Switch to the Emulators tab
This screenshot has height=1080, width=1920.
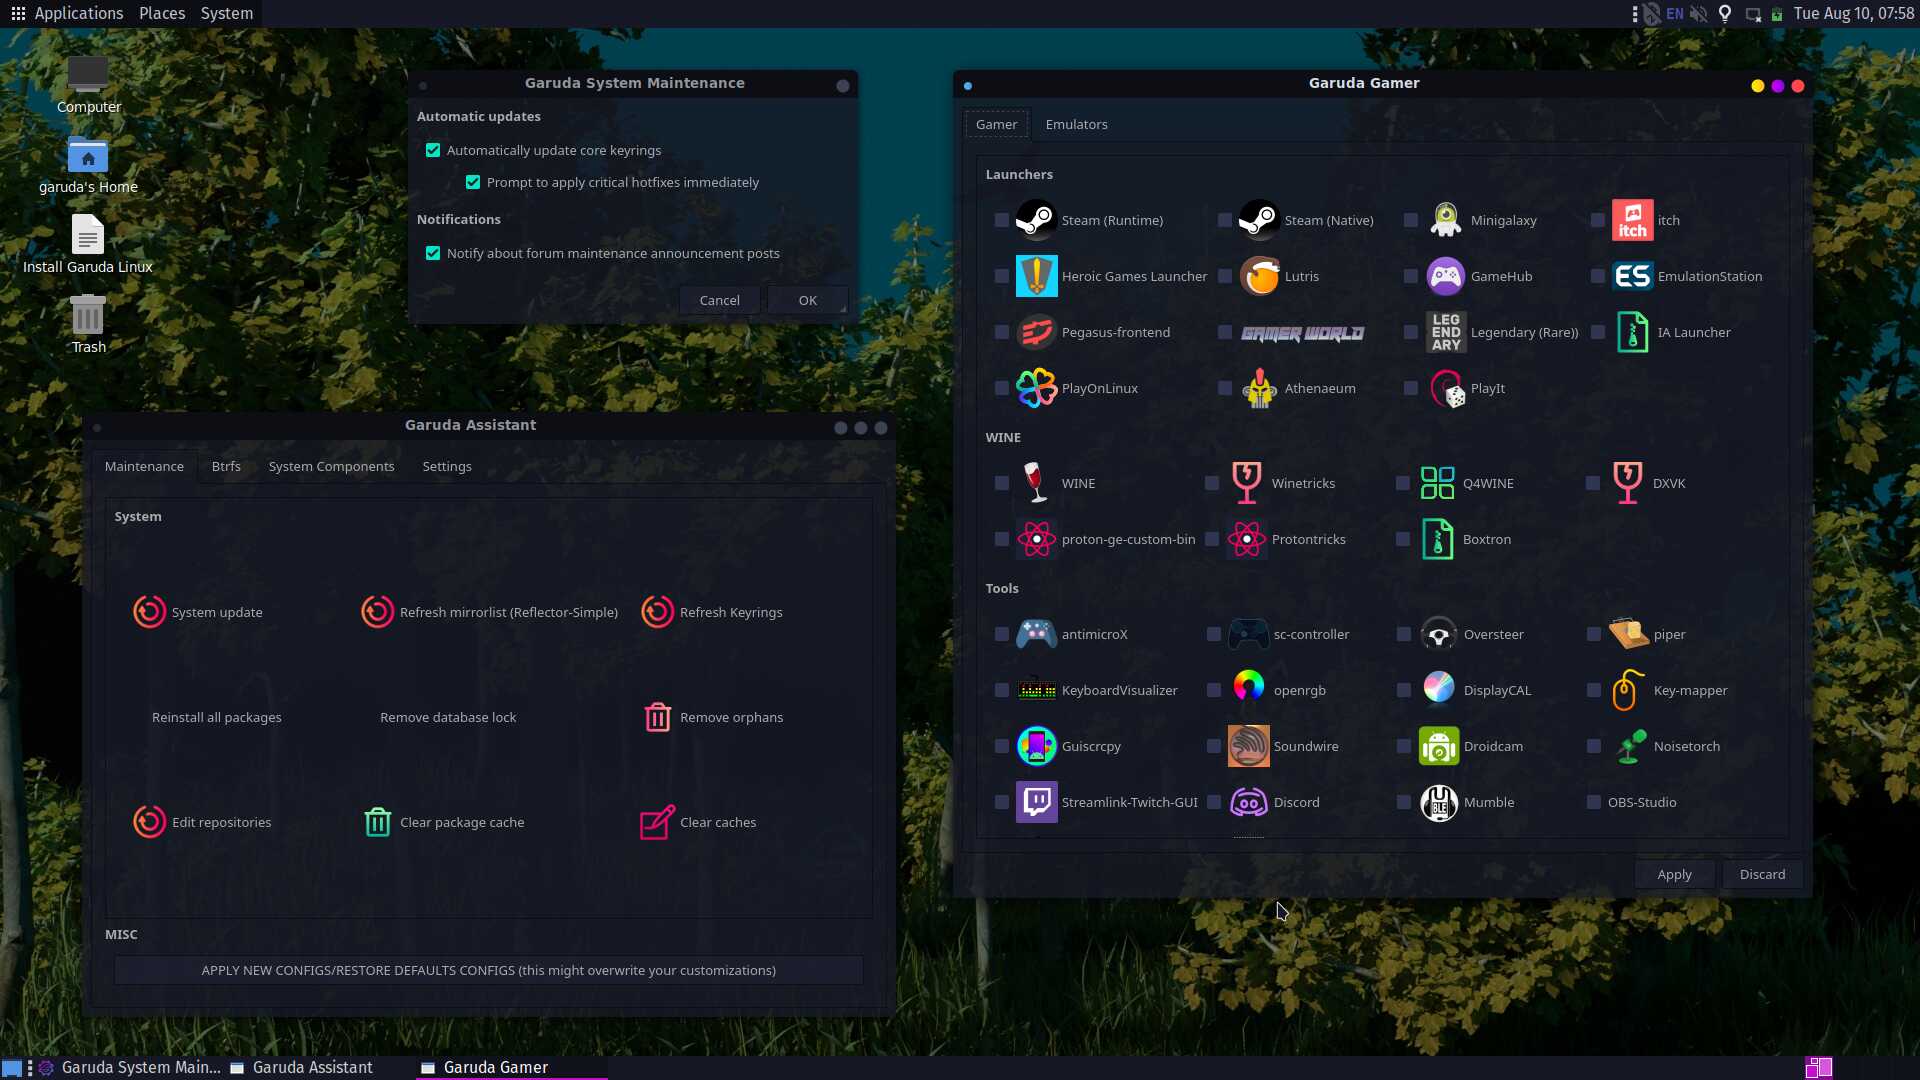point(1076,124)
